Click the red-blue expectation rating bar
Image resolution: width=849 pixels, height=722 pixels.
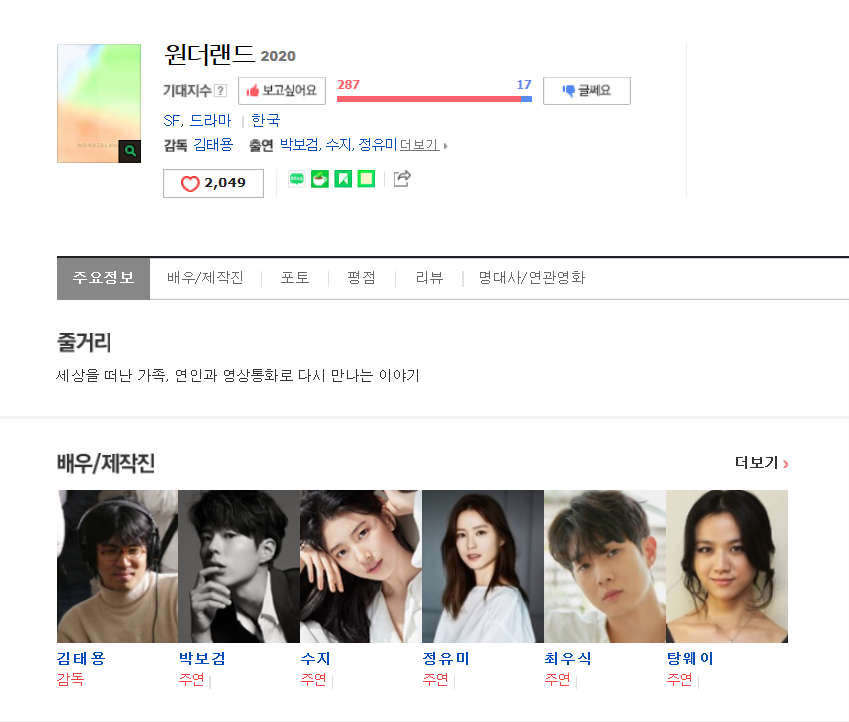[x=434, y=99]
